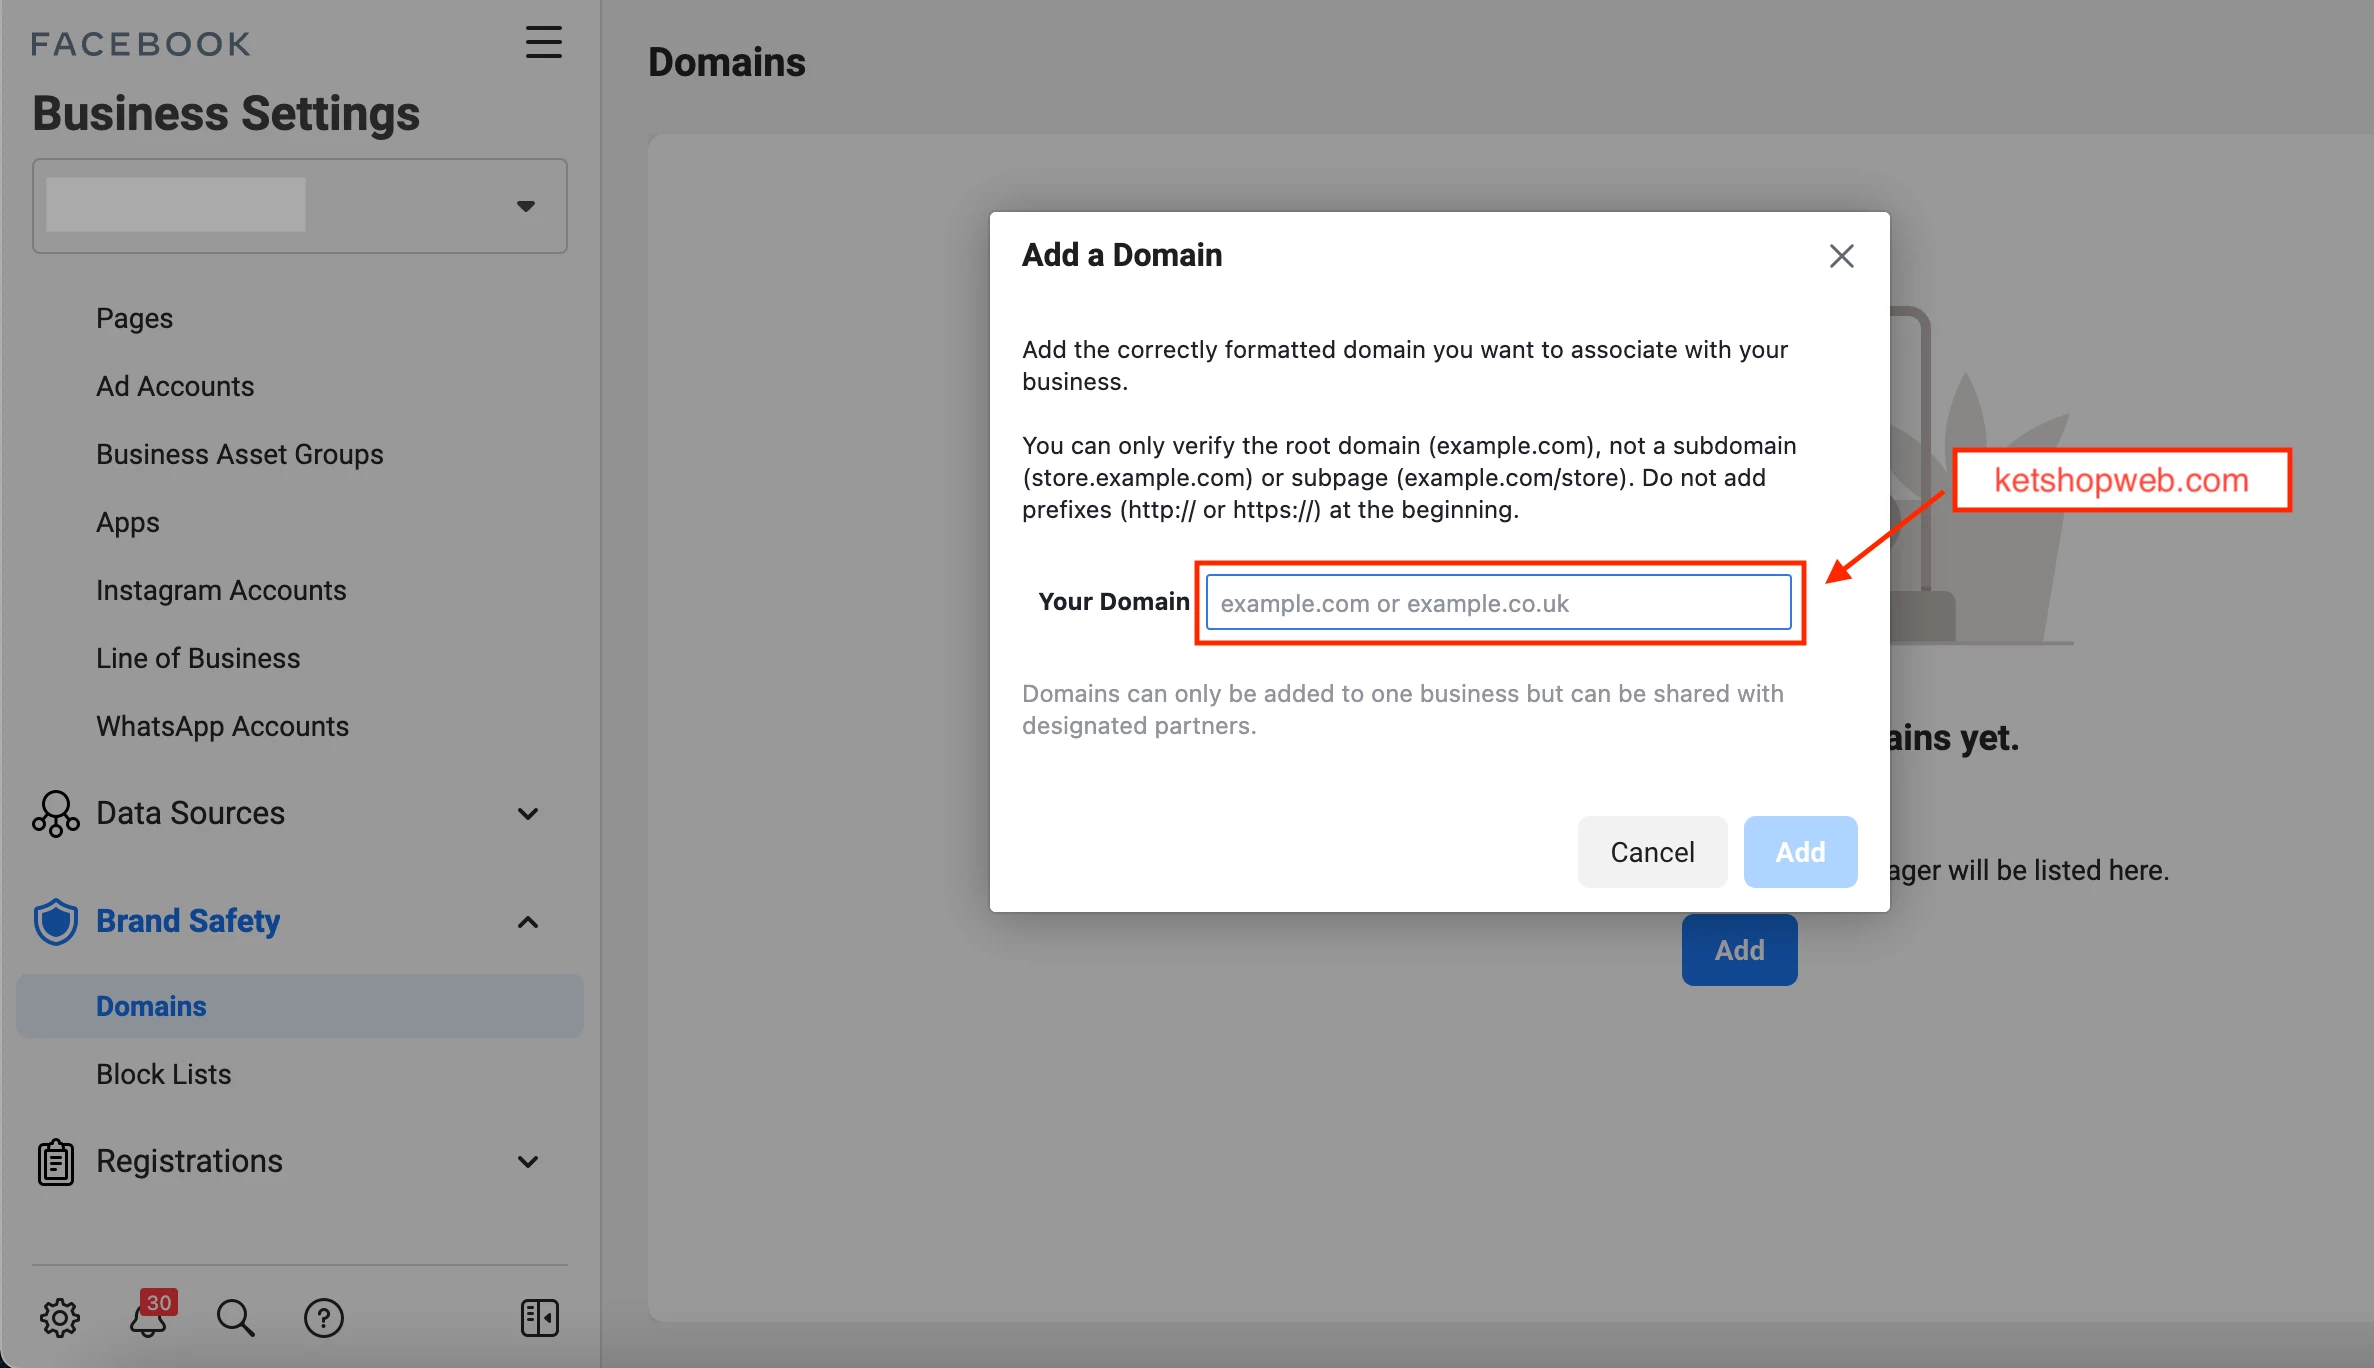Open Pages in the sidebar

coord(134,318)
